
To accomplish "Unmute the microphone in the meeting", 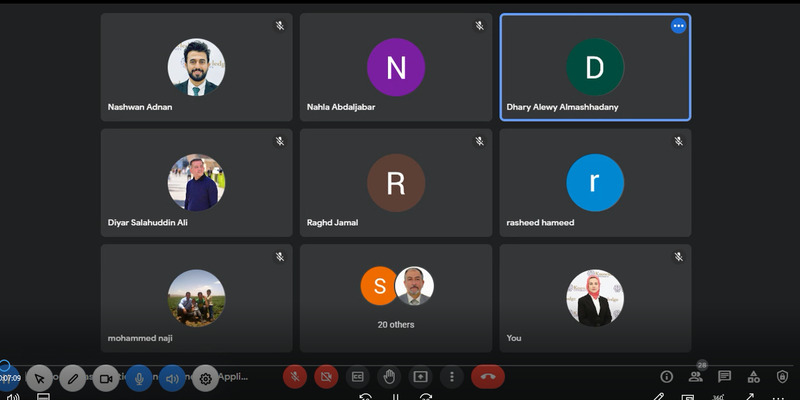I will tap(295, 377).
